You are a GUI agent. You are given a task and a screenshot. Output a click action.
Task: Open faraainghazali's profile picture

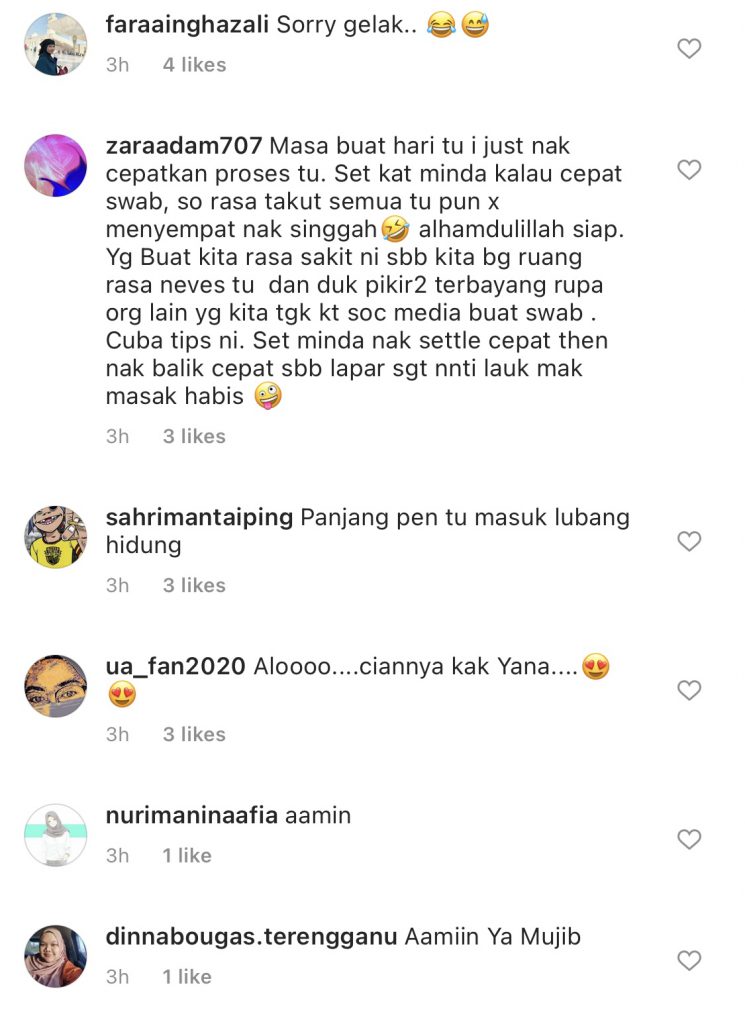pos(55,44)
